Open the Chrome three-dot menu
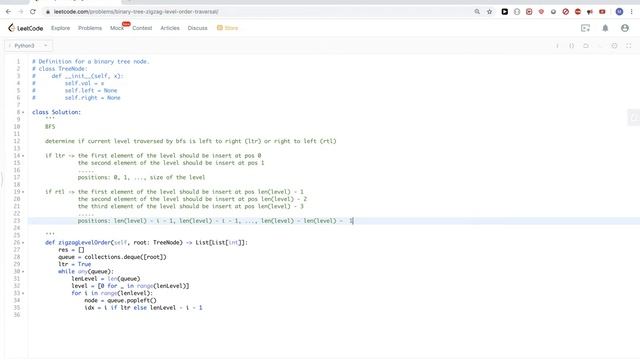Image resolution: width=640 pixels, height=360 pixels. (631, 12)
